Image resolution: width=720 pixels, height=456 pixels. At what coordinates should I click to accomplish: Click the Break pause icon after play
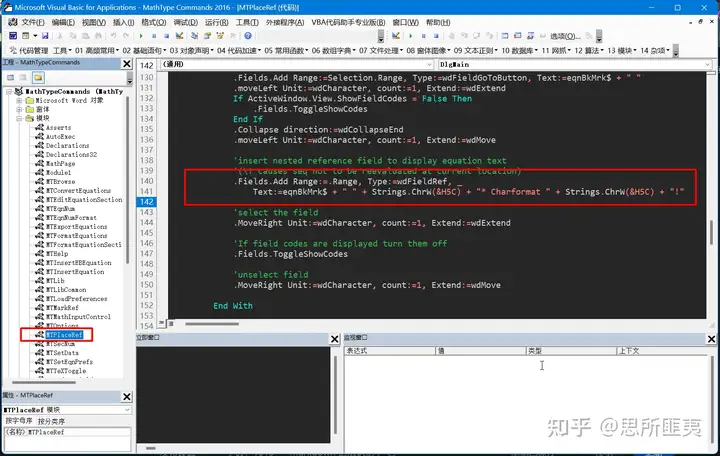click(154, 36)
